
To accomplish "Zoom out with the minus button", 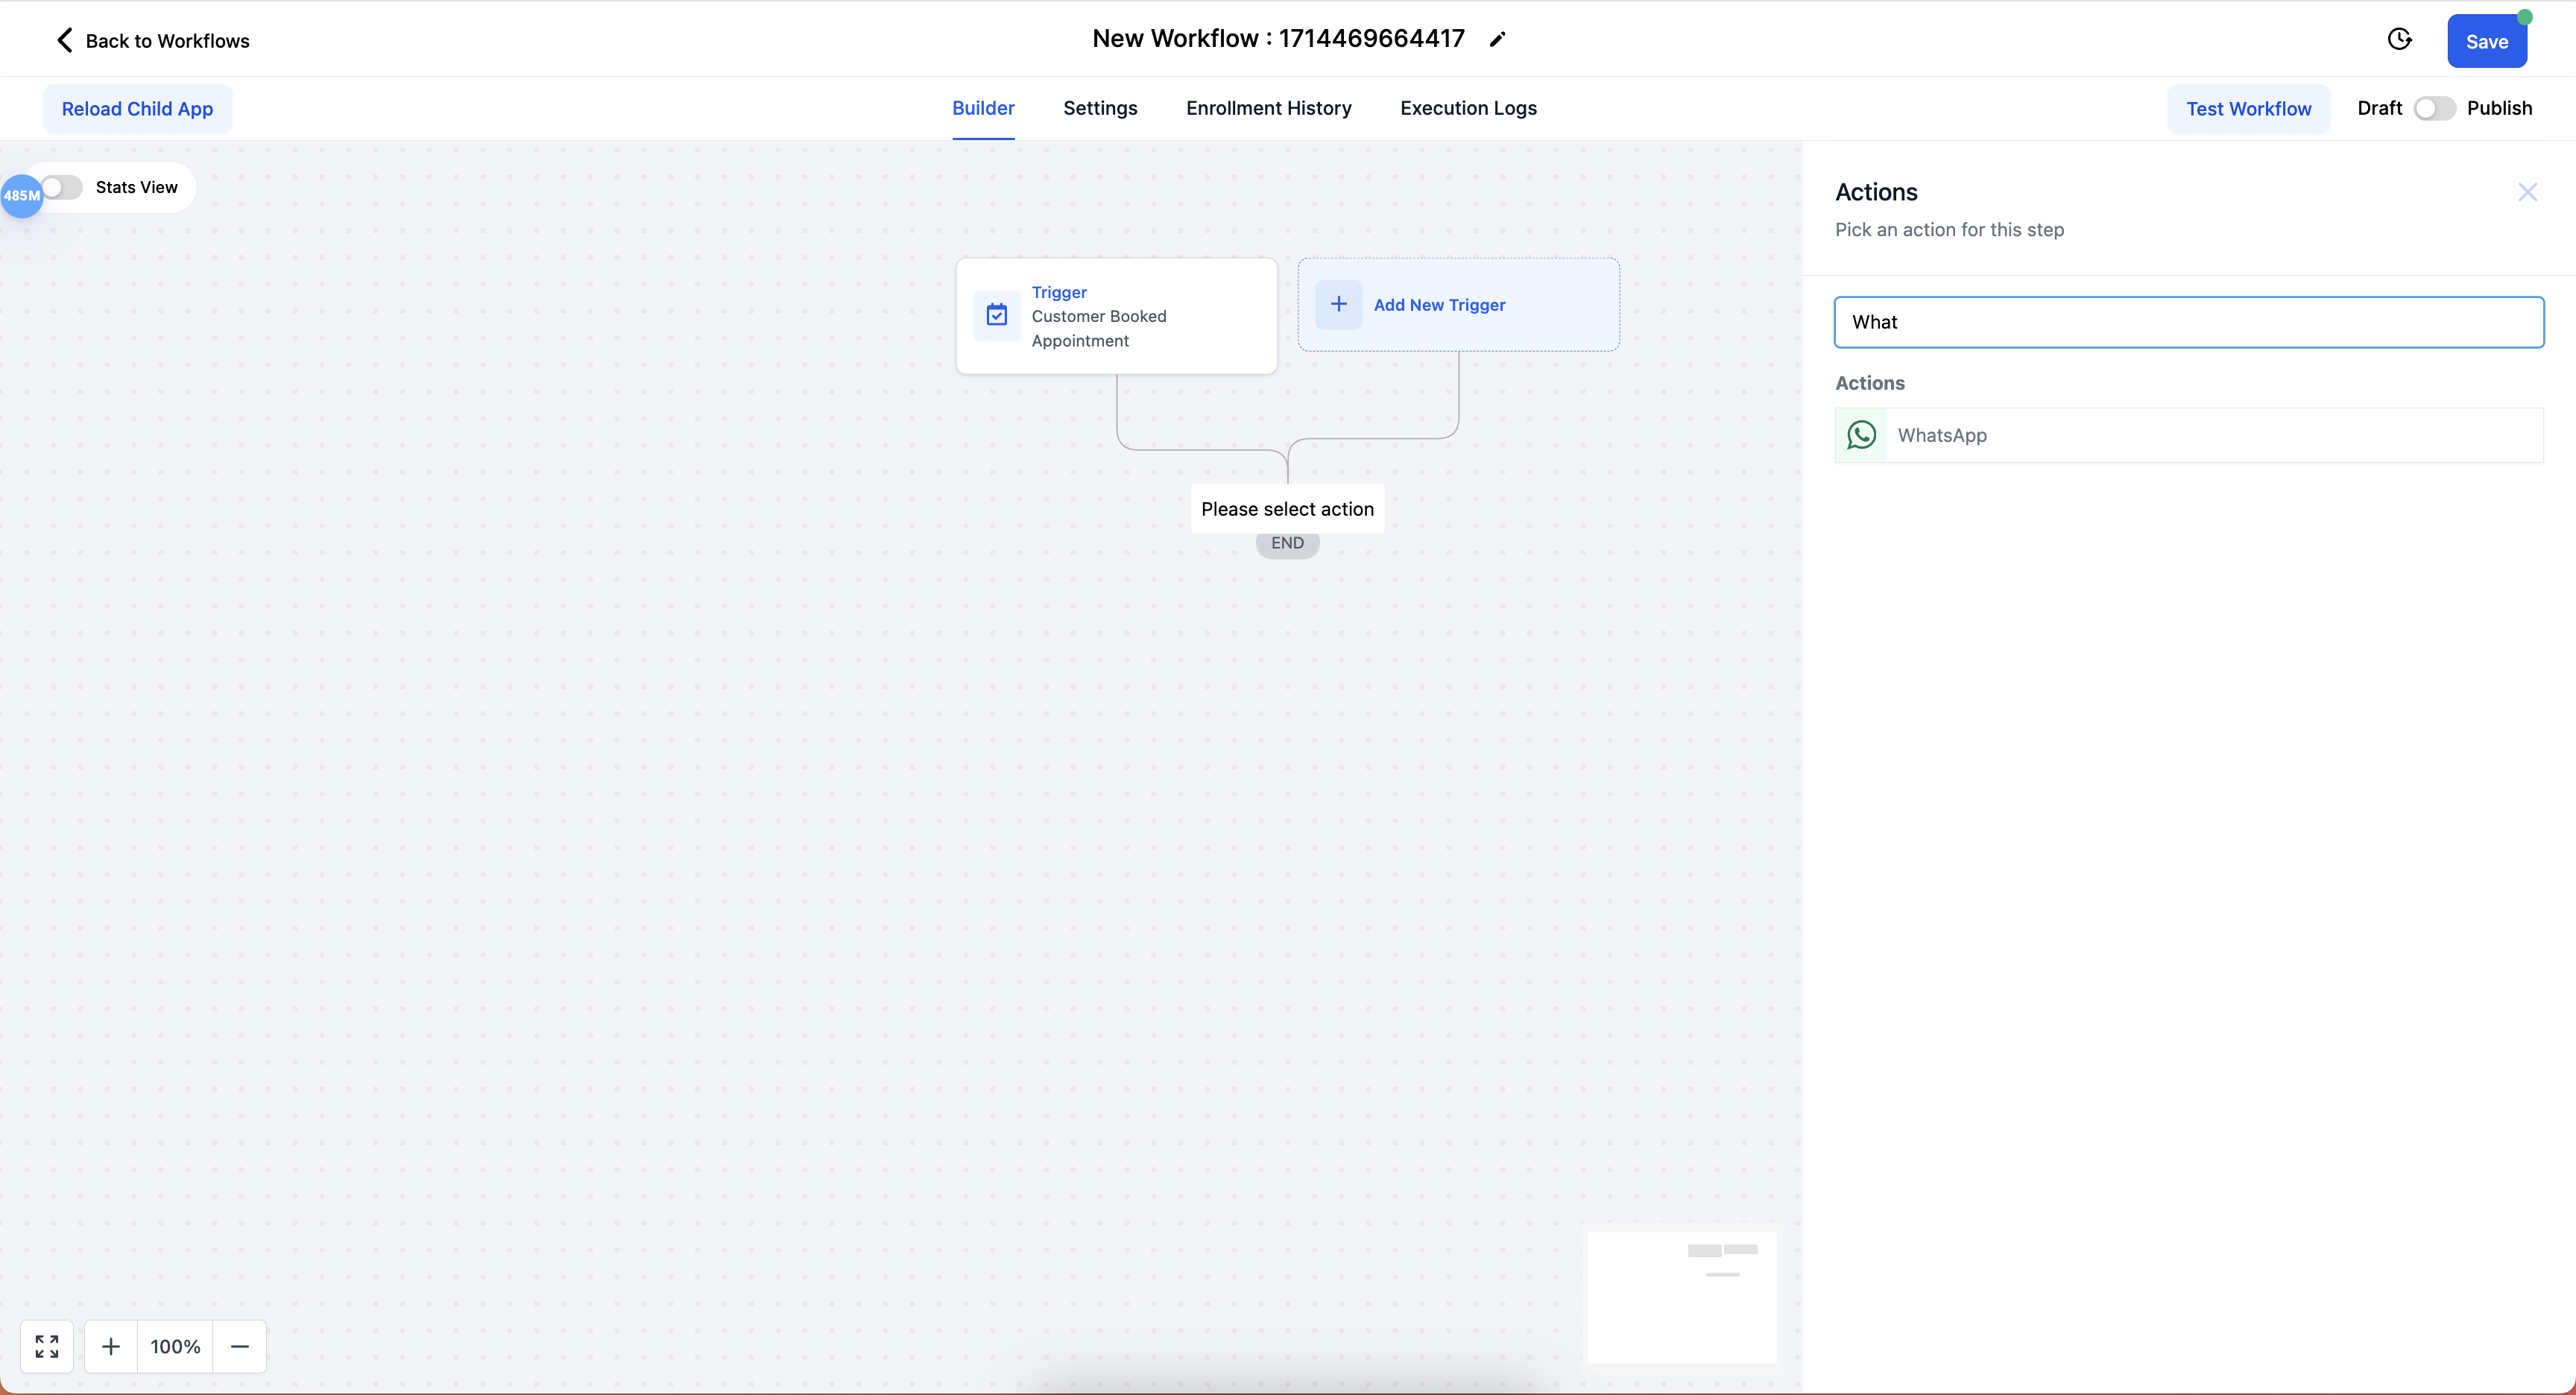I will click(x=240, y=1346).
